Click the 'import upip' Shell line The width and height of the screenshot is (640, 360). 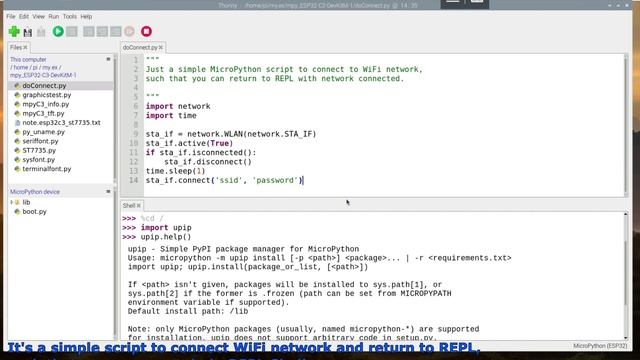[166, 227]
